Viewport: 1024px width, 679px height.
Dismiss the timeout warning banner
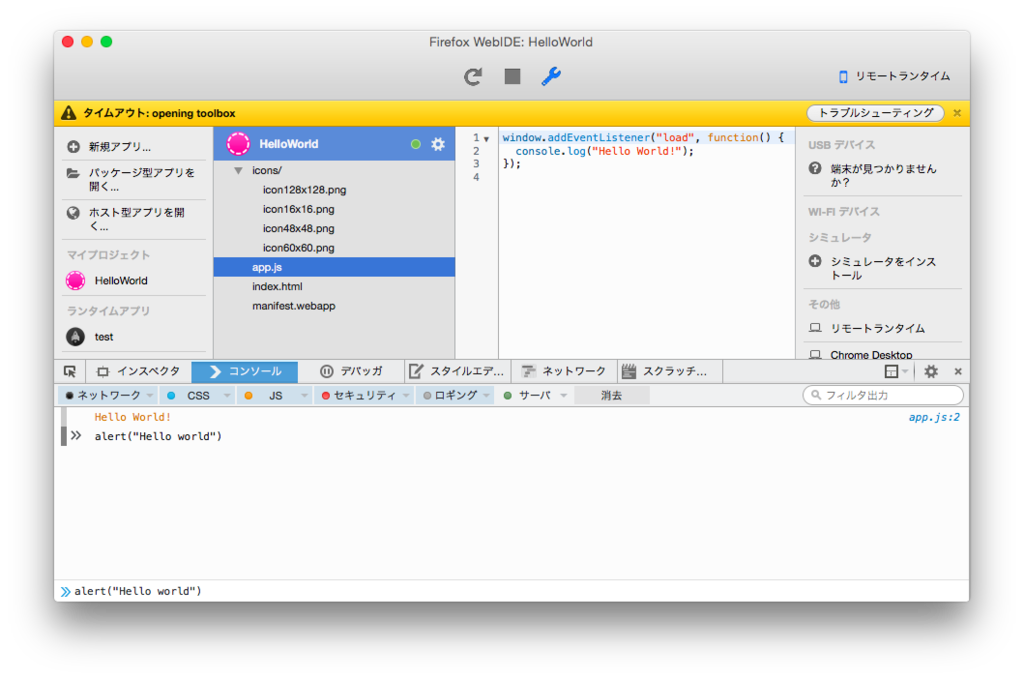[957, 113]
